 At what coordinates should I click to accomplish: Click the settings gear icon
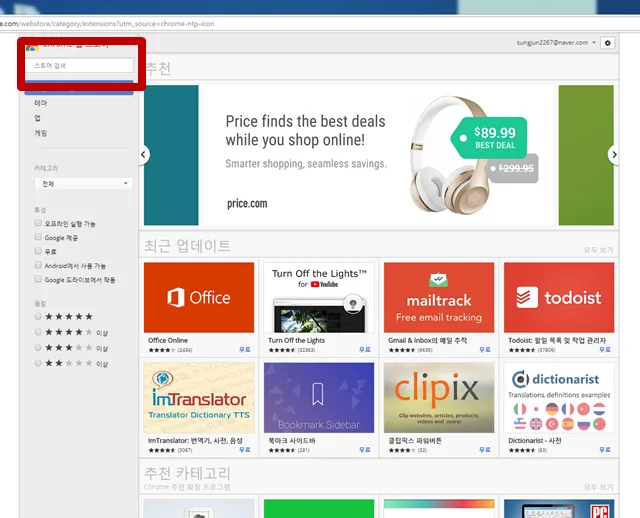pyautogui.click(x=607, y=43)
